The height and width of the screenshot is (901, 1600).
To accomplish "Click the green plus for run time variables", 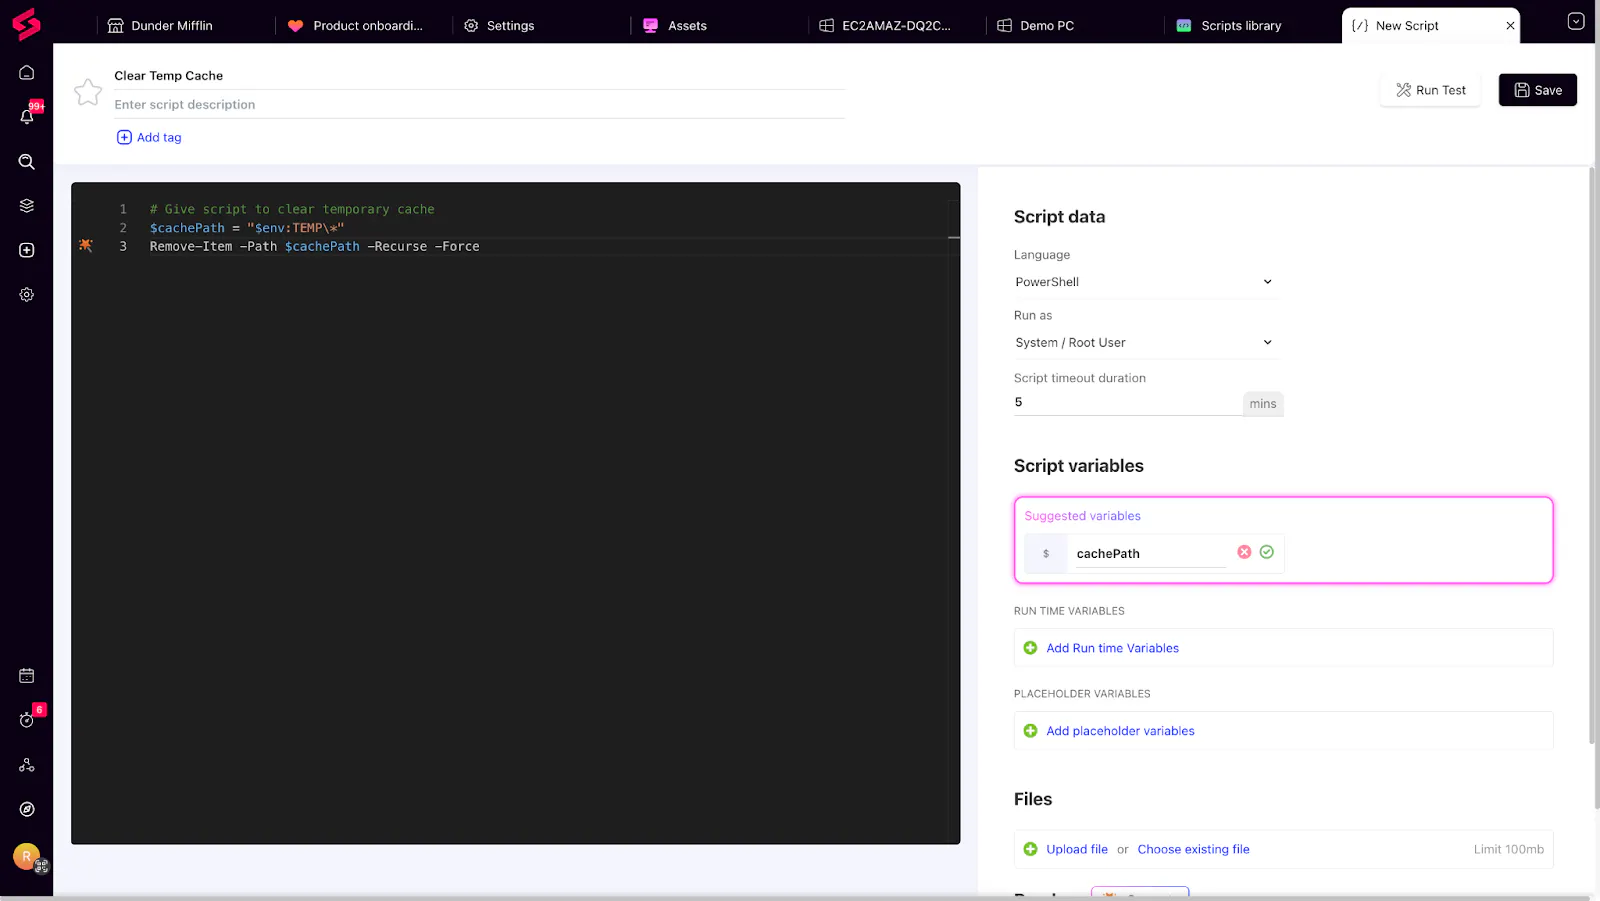I will coord(1030,648).
